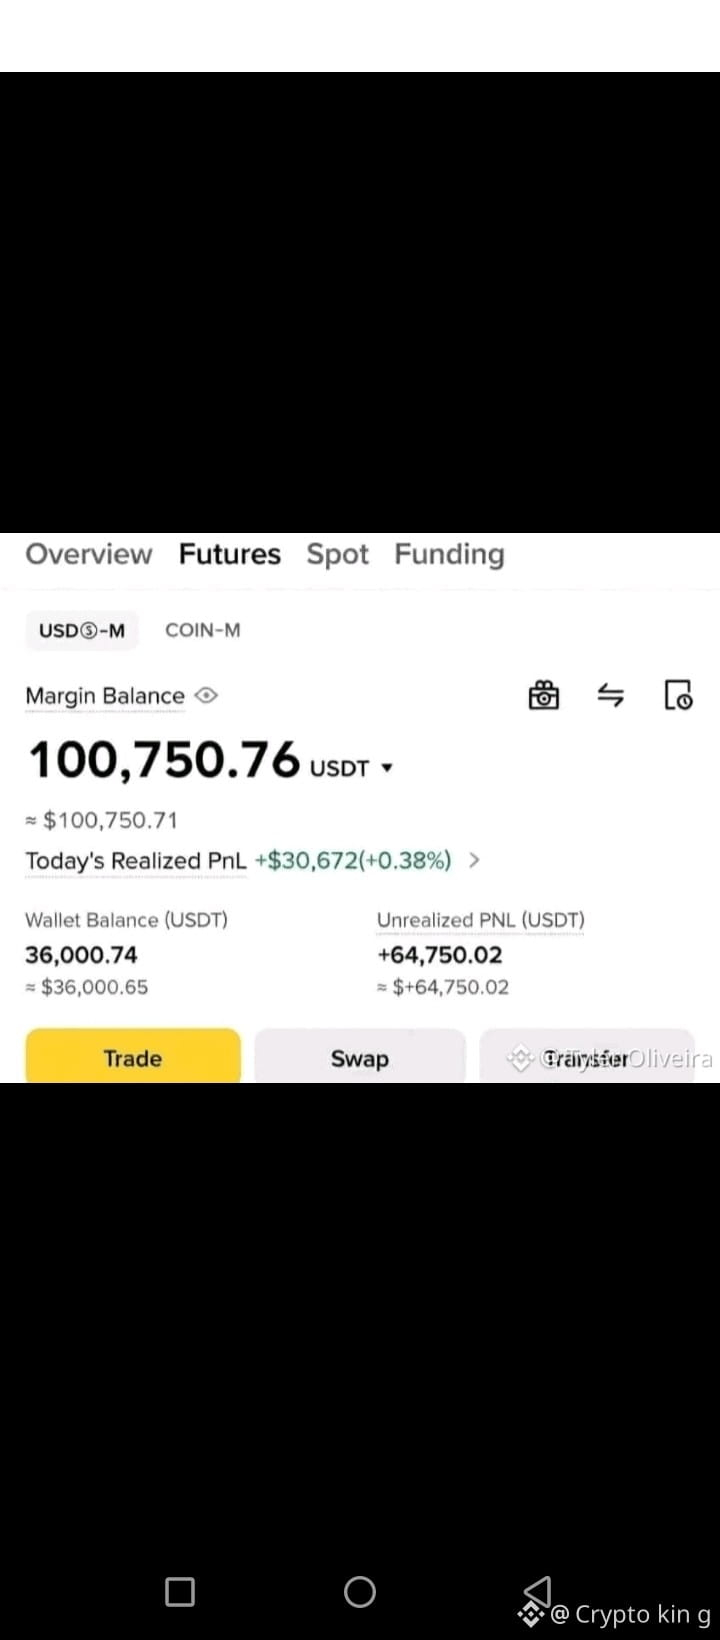Select the USDⓈ-M futures type

(82, 630)
